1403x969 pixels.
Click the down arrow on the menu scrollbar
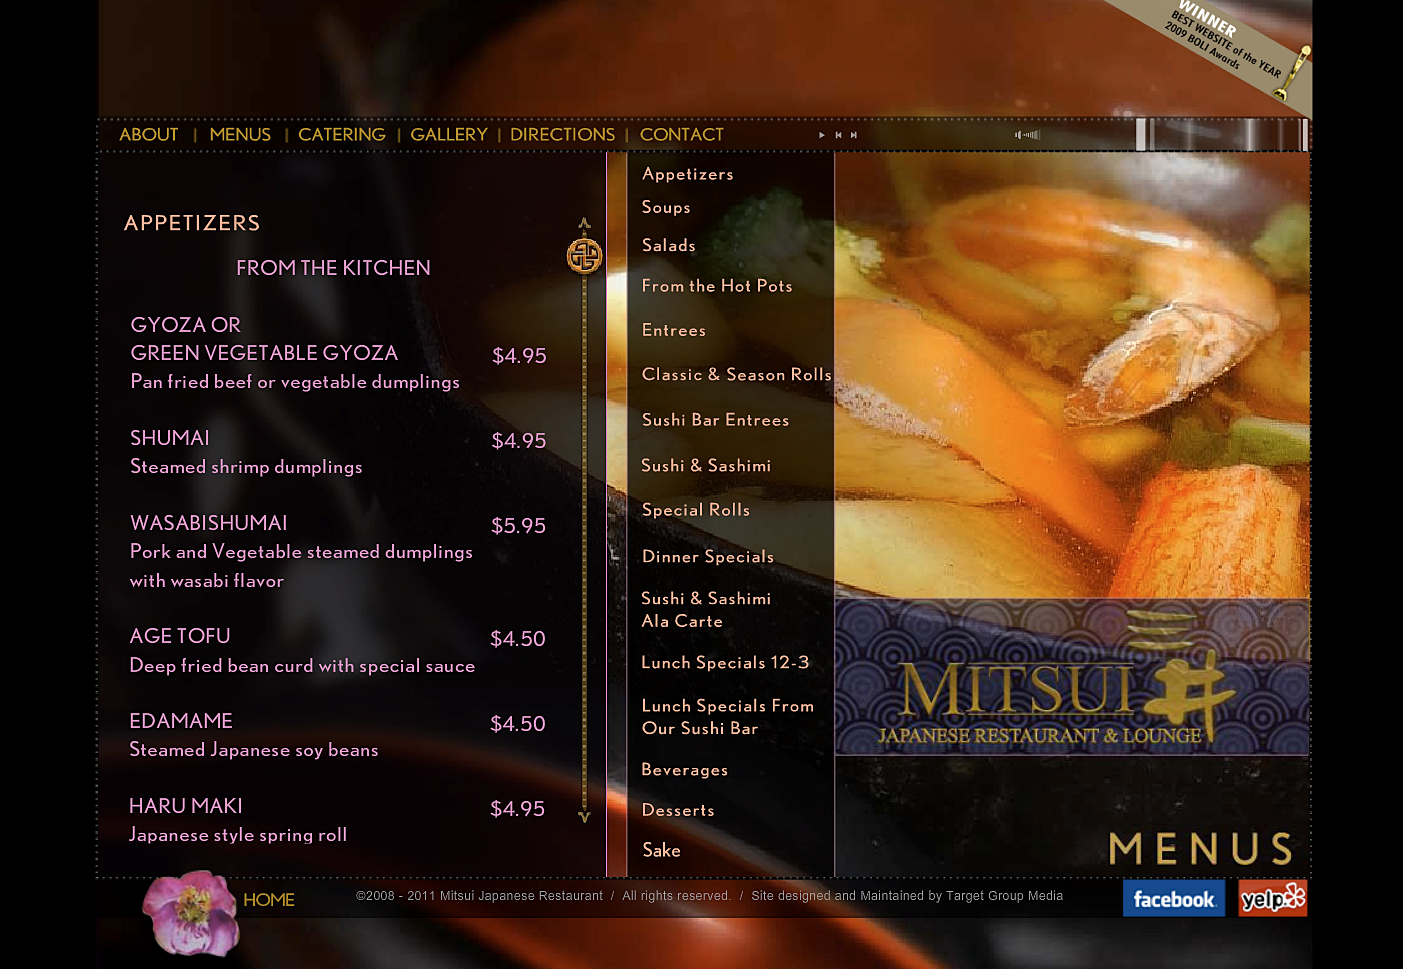click(x=585, y=816)
